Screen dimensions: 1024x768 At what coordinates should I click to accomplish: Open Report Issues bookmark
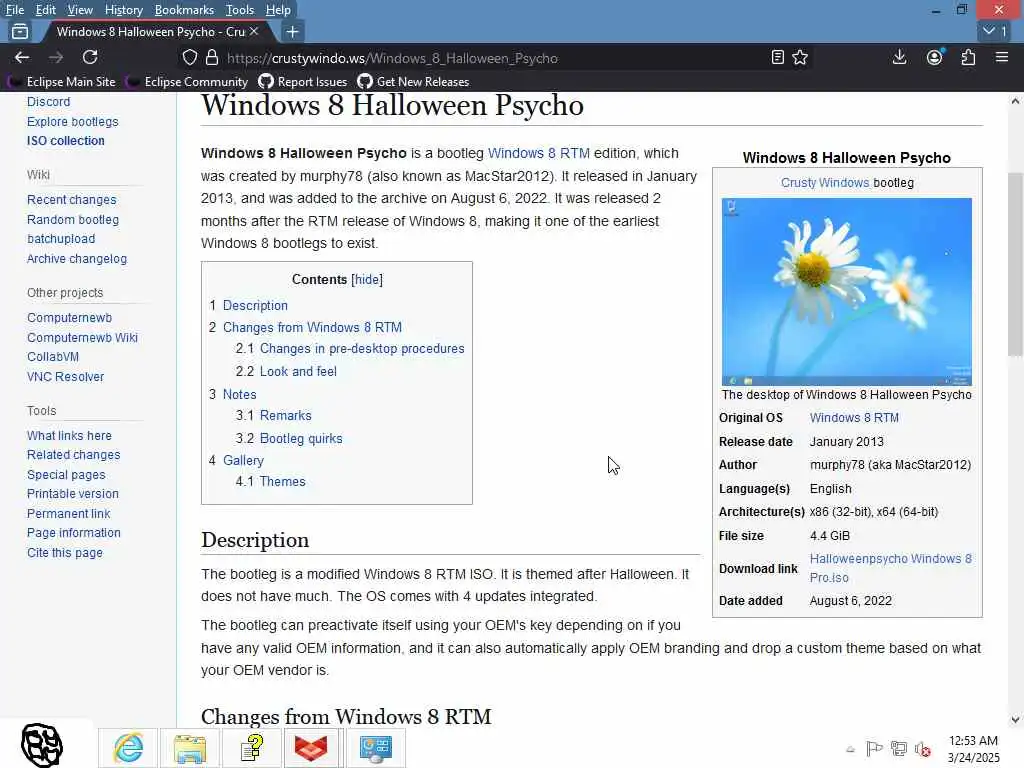303,82
